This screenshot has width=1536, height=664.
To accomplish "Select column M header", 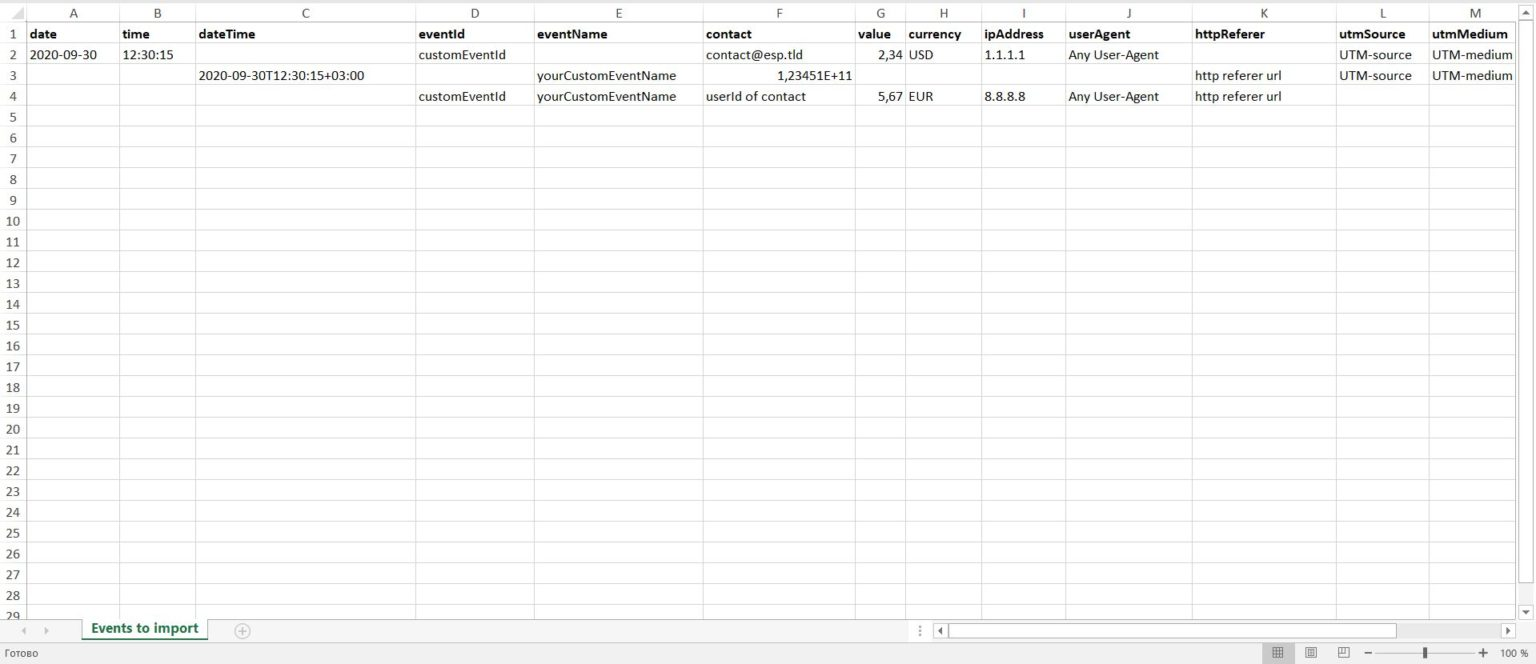I will [x=1475, y=13].
